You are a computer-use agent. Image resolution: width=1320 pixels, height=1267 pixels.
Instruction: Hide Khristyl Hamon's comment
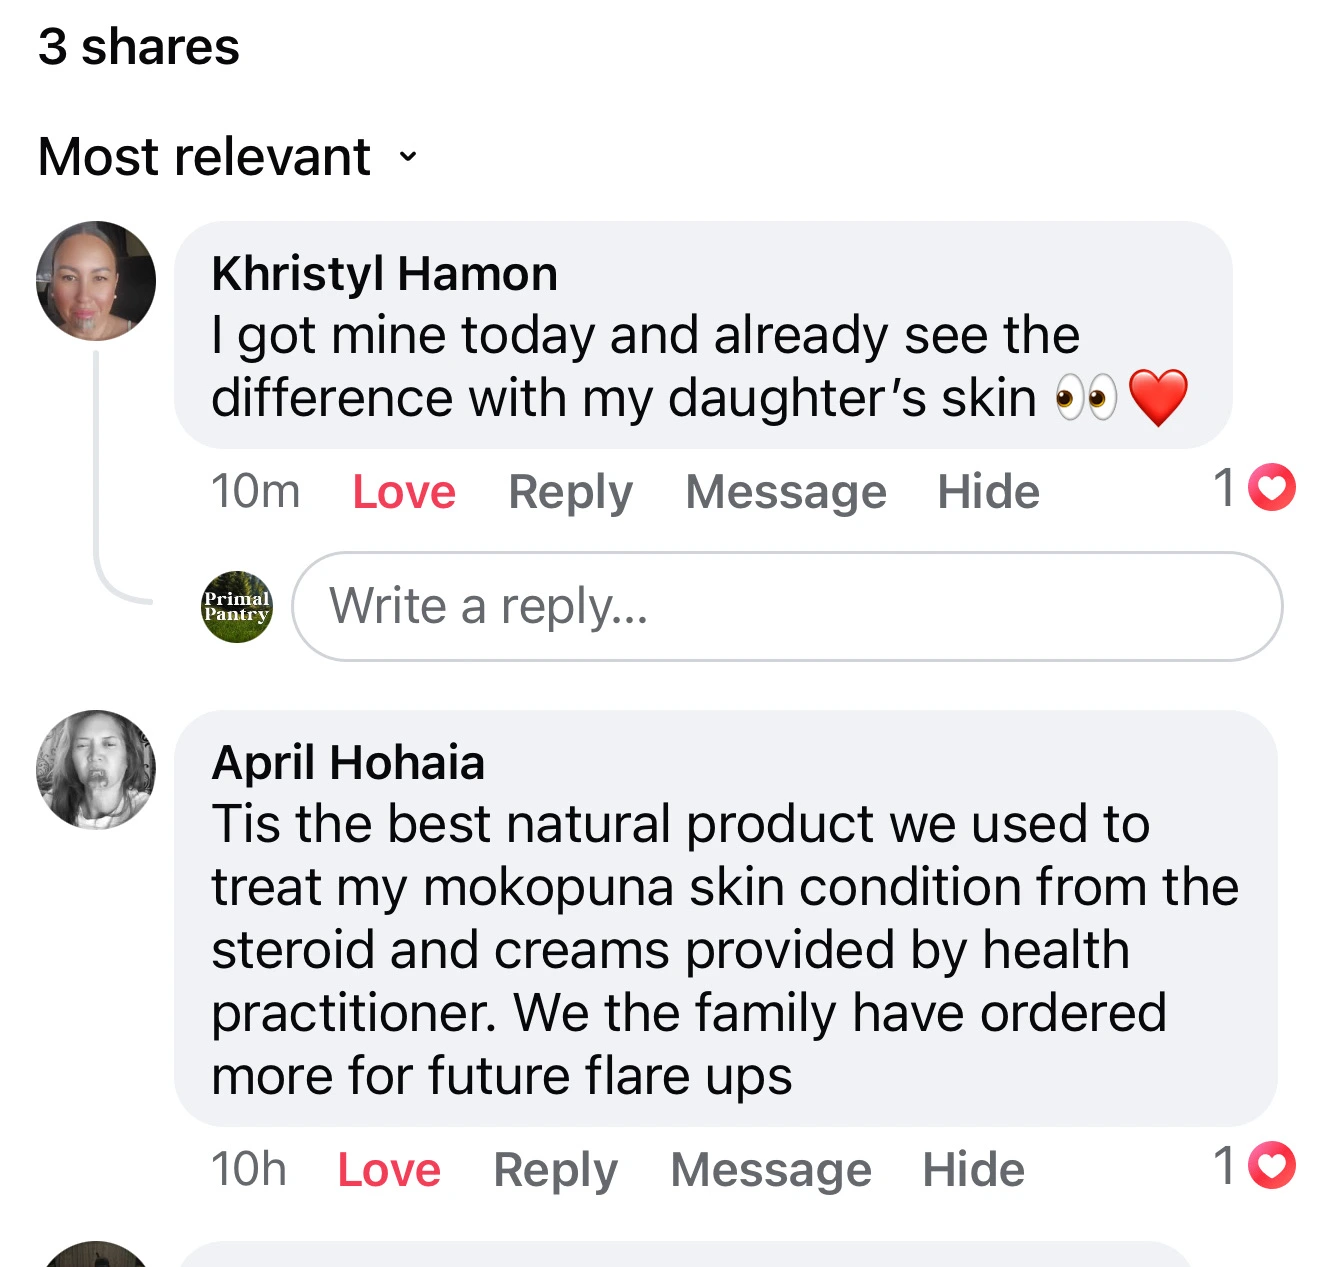[988, 491]
